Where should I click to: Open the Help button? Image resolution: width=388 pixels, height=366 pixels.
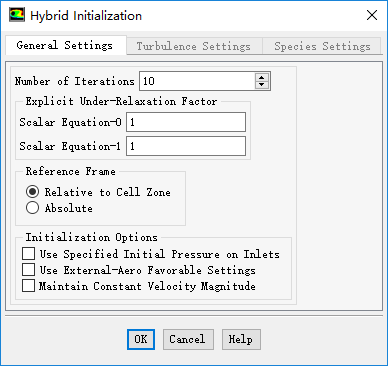[x=241, y=339]
